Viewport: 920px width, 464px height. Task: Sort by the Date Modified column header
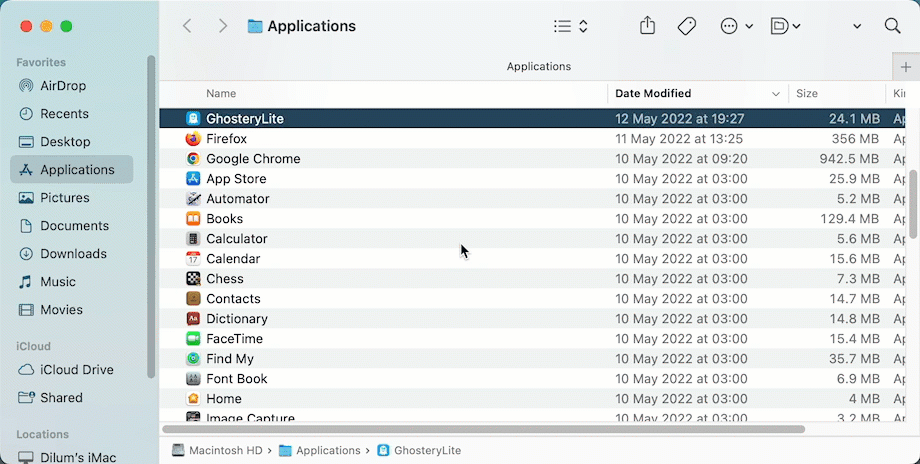tap(653, 93)
